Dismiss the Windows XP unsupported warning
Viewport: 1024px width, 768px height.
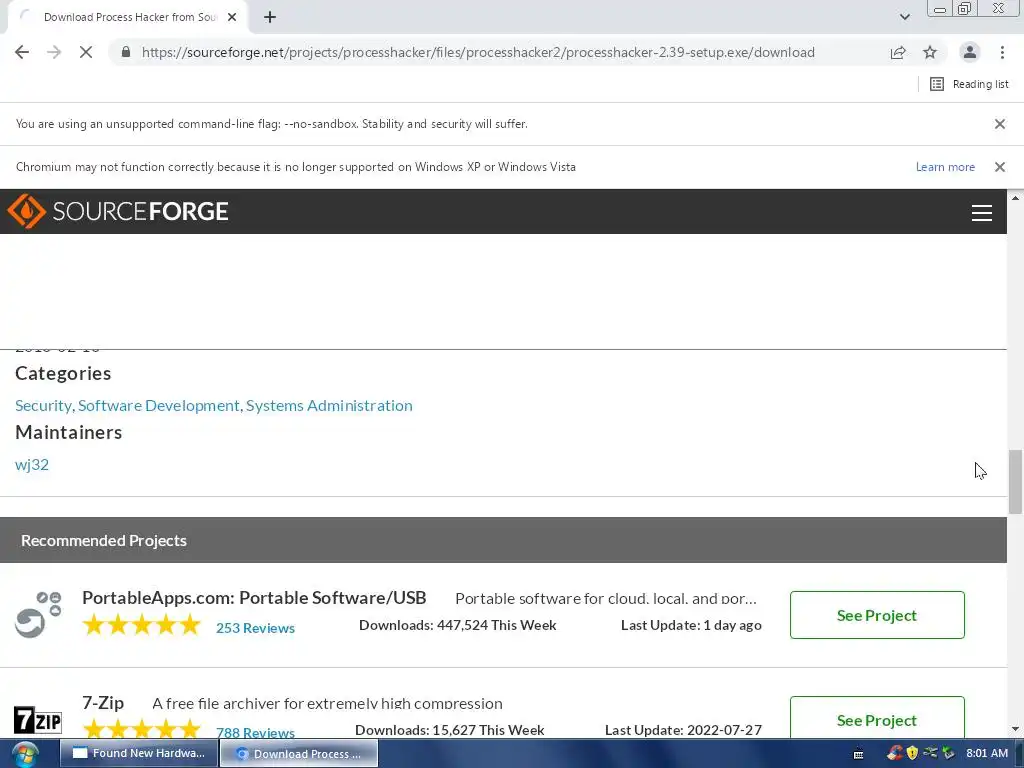(999, 167)
